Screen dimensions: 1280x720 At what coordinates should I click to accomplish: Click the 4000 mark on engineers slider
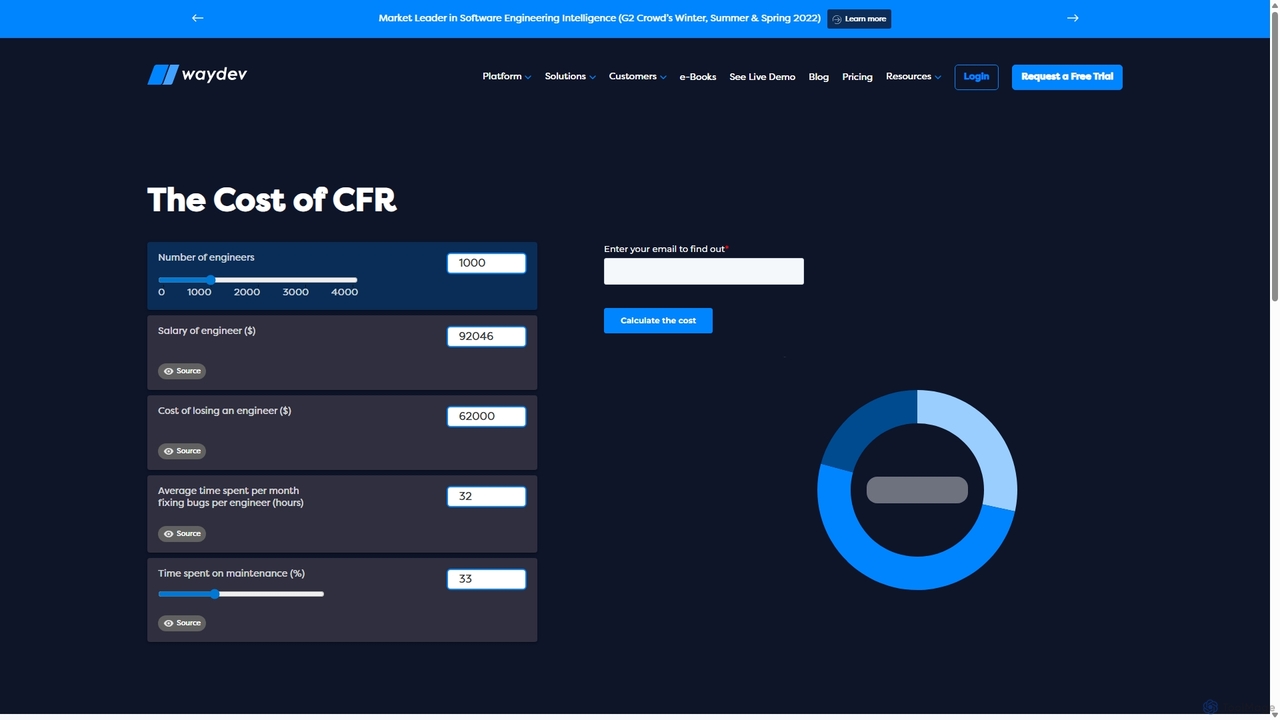(344, 292)
